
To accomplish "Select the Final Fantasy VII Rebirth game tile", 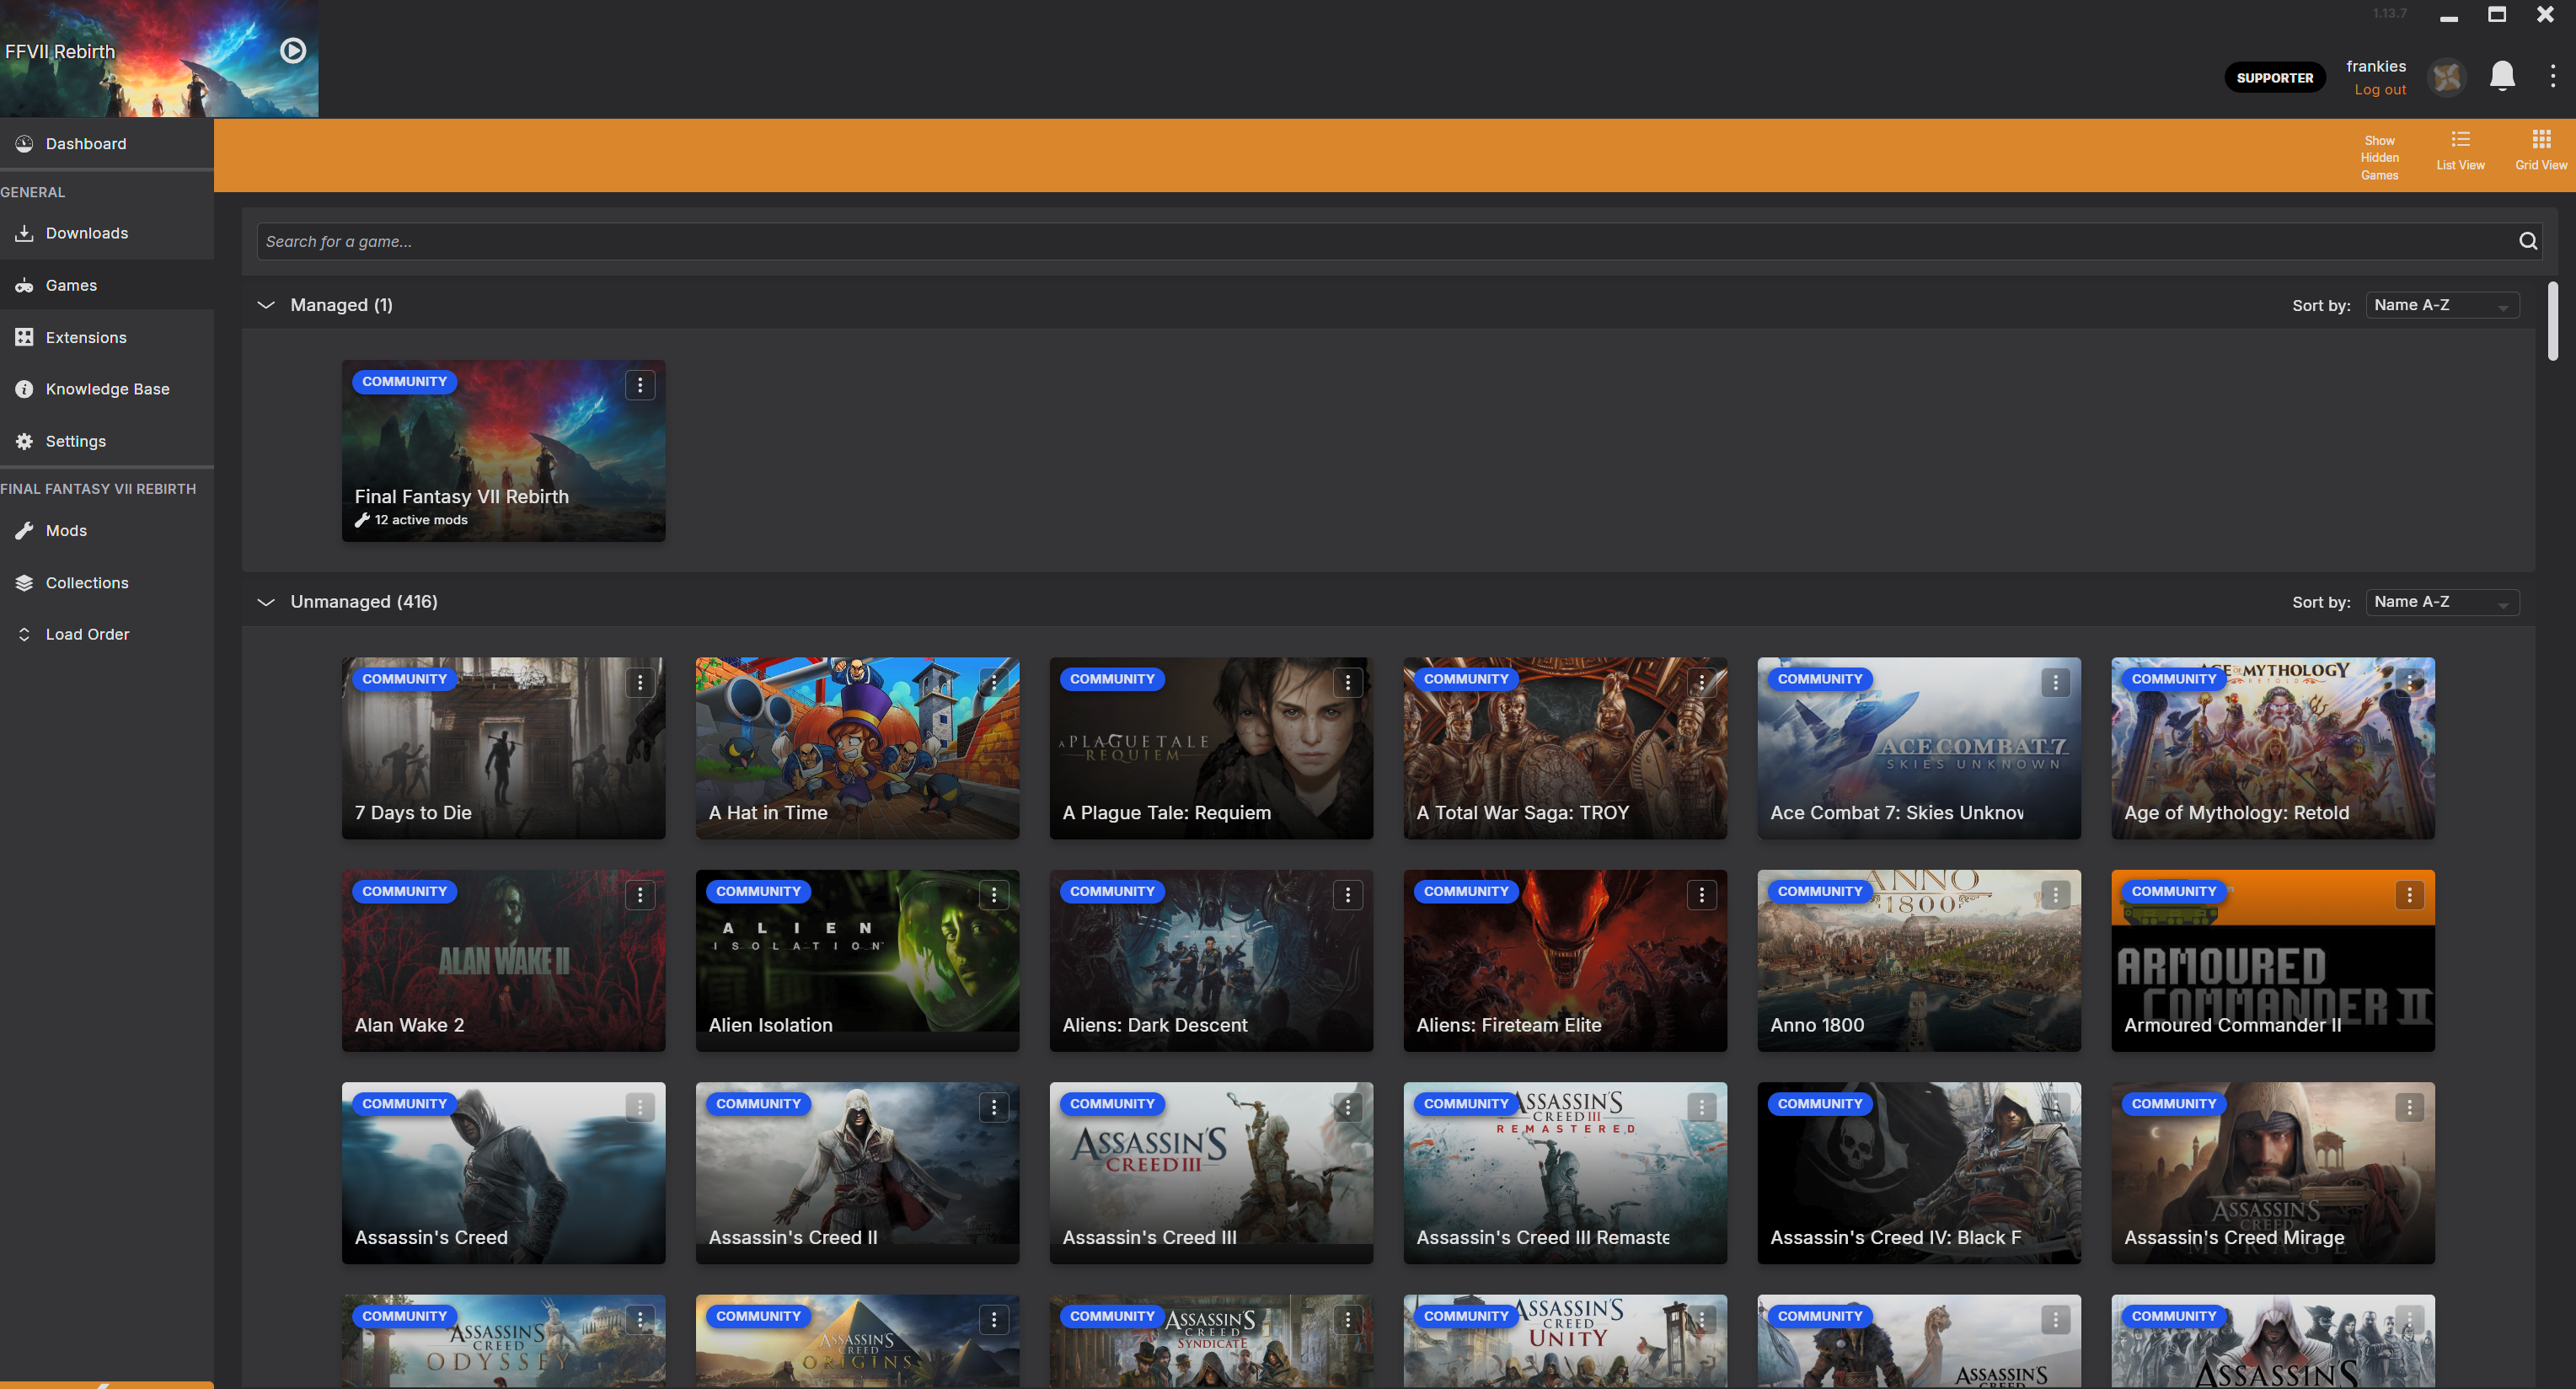I will click(x=503, y=451).
